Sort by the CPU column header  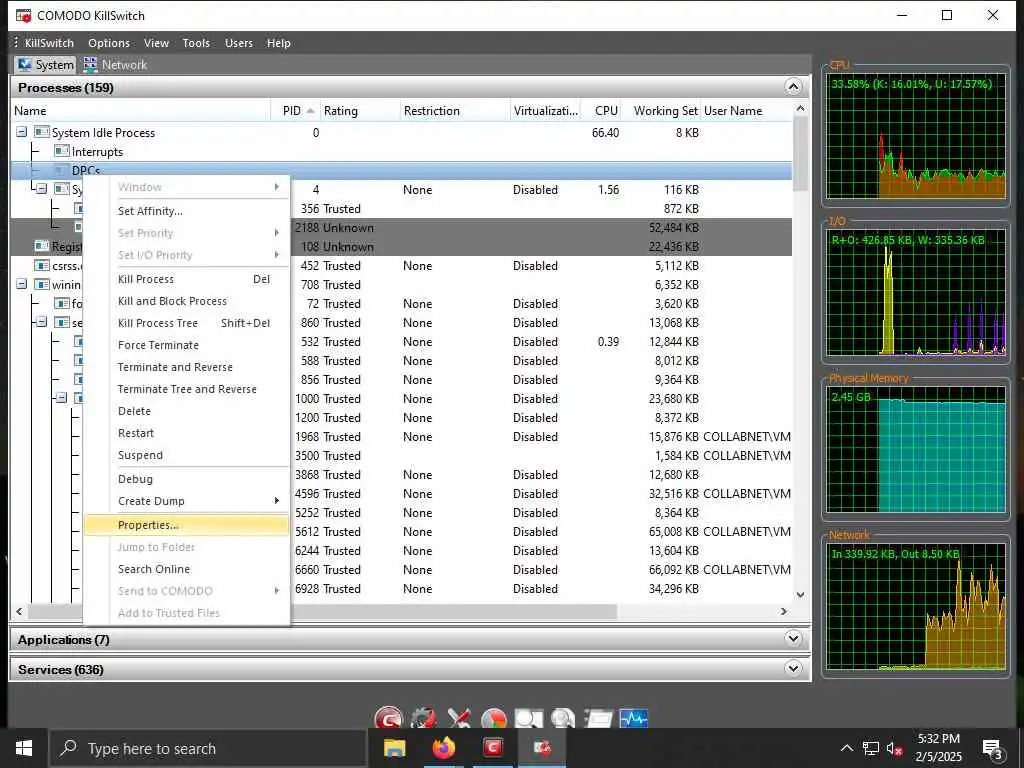click(601, 110)
